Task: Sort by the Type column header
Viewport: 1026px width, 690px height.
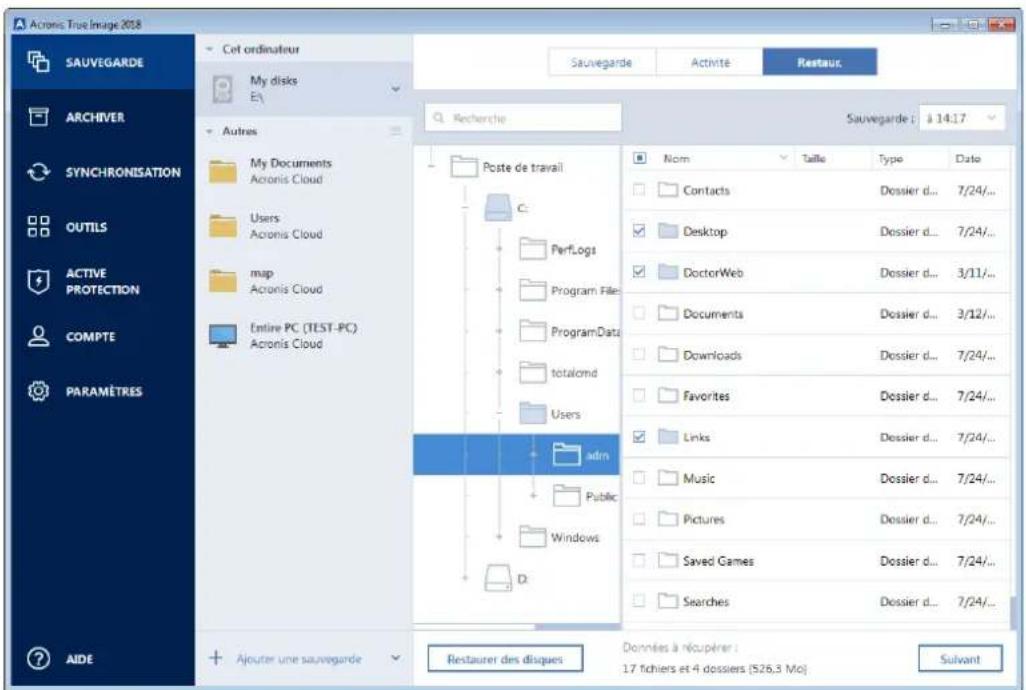Action: coord(891,158)
